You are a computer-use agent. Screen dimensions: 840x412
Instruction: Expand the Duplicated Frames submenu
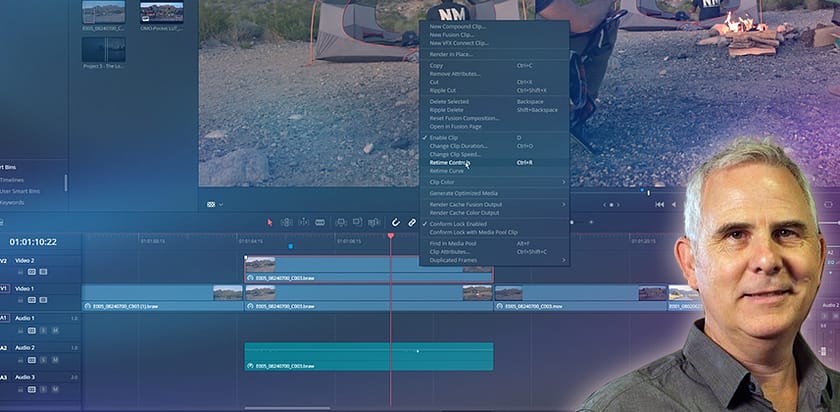493,260
